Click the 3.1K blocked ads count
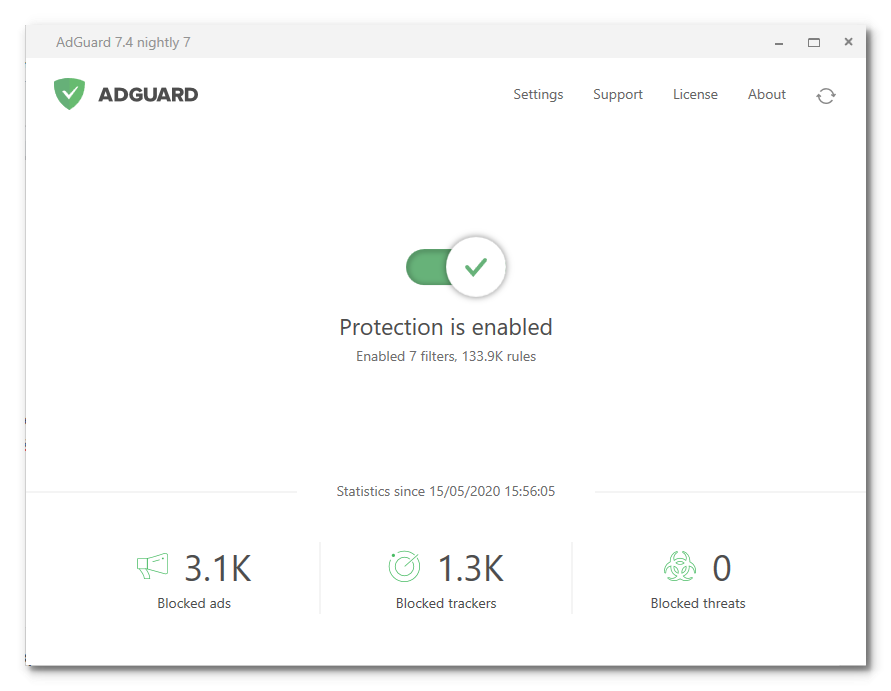 tap(218, 568)
